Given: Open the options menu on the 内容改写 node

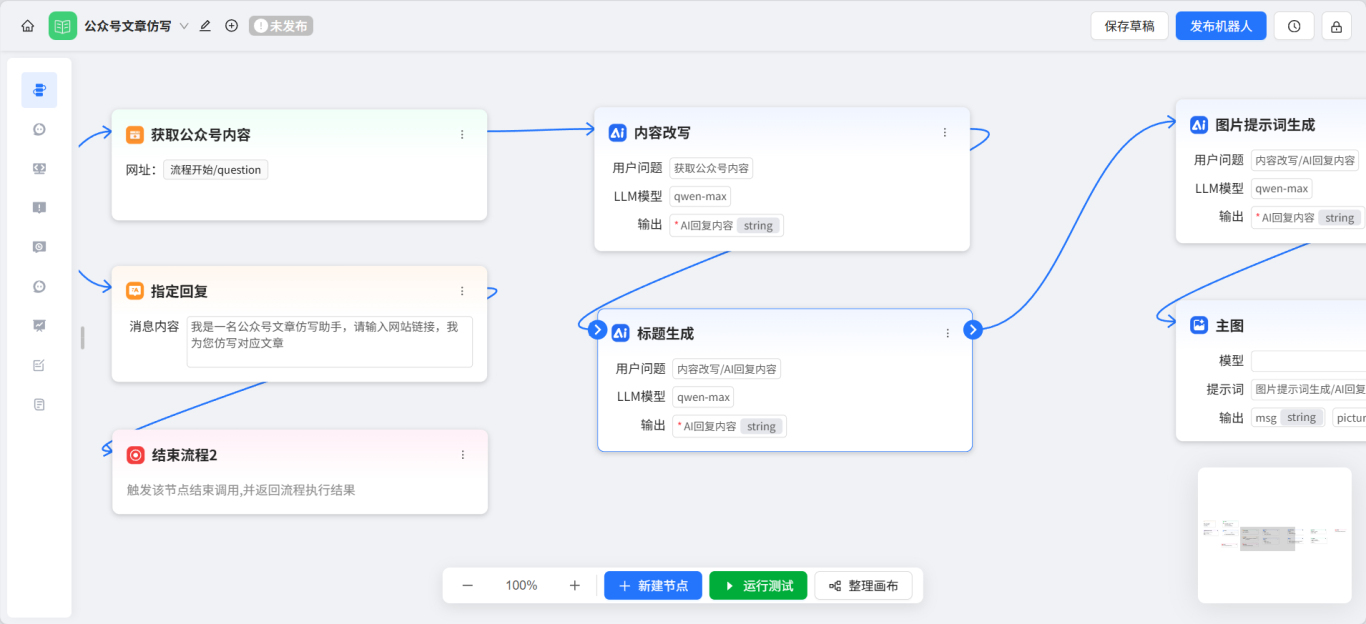Looking at the screenshot, I should pyautogui.click(x=944, y=131).
